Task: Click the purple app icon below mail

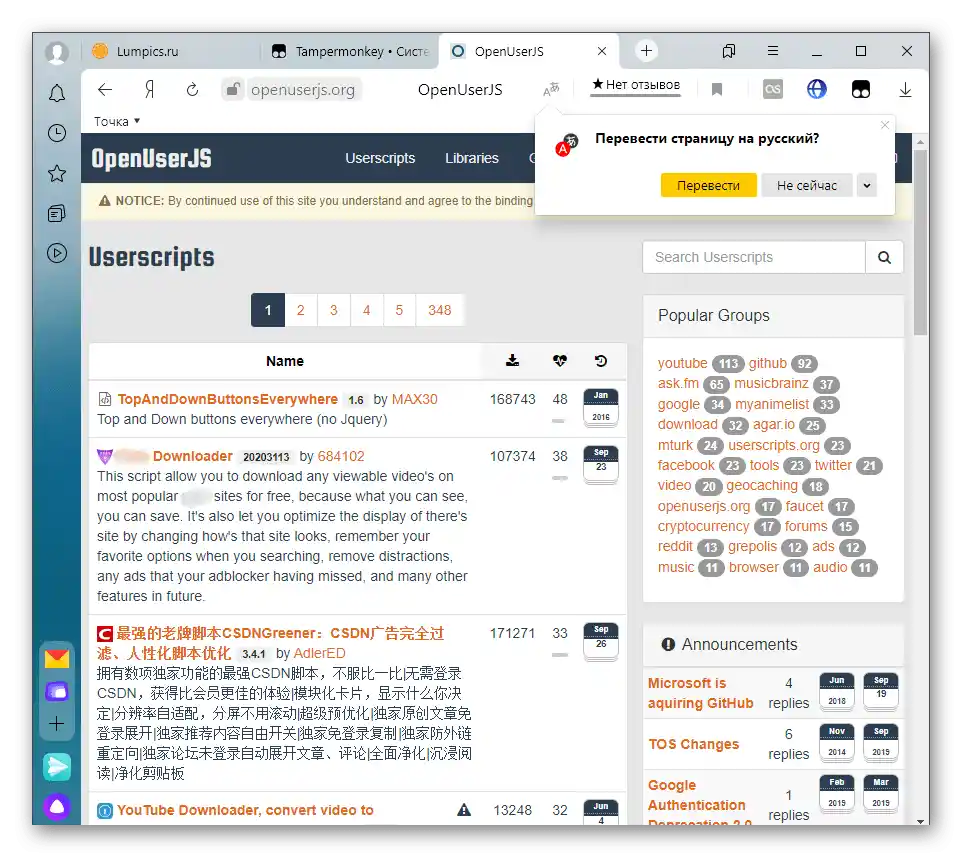Action: pyautogui.click(x=57, y=692)
